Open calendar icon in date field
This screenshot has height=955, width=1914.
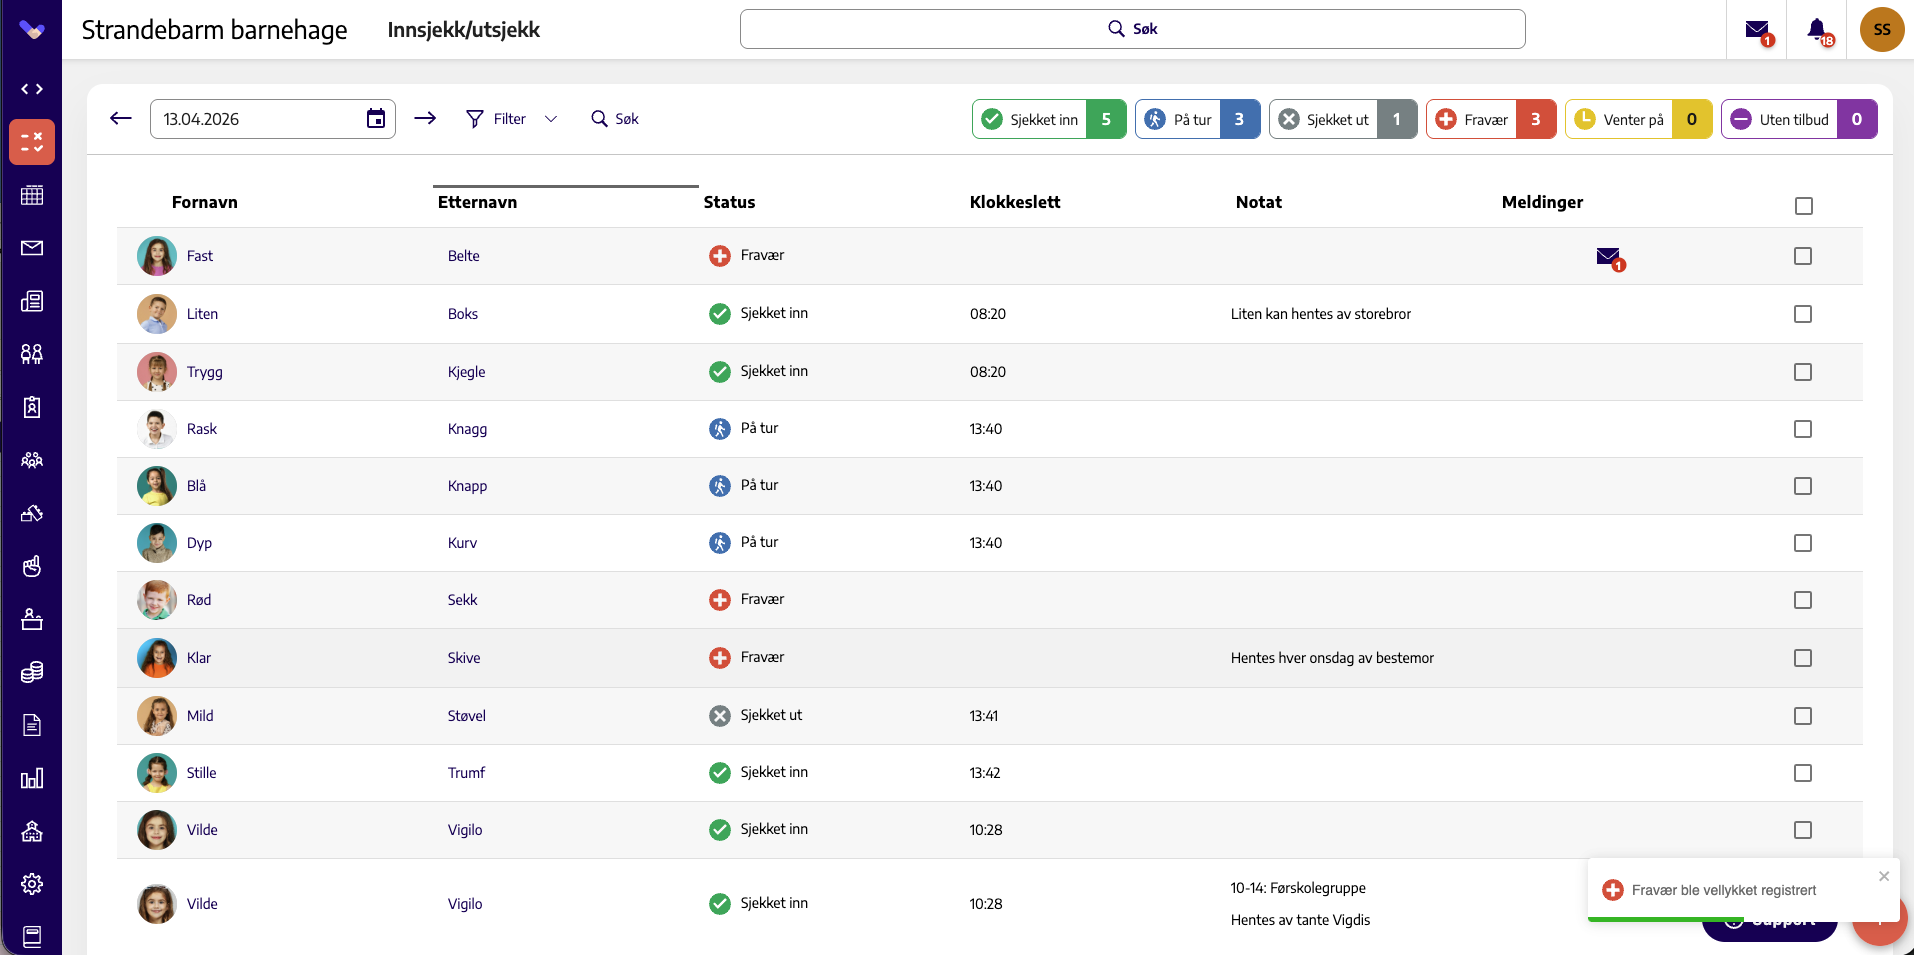376,119
